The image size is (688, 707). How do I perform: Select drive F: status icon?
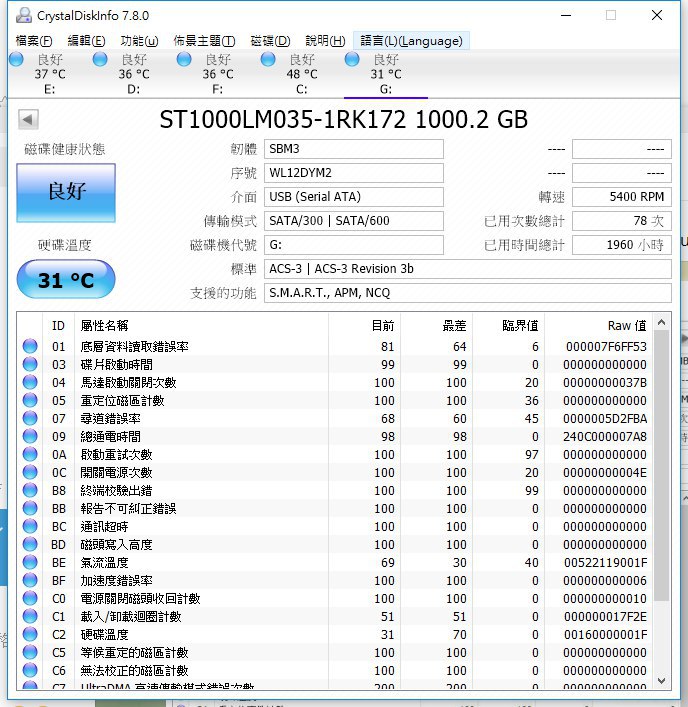click(184, 60)
